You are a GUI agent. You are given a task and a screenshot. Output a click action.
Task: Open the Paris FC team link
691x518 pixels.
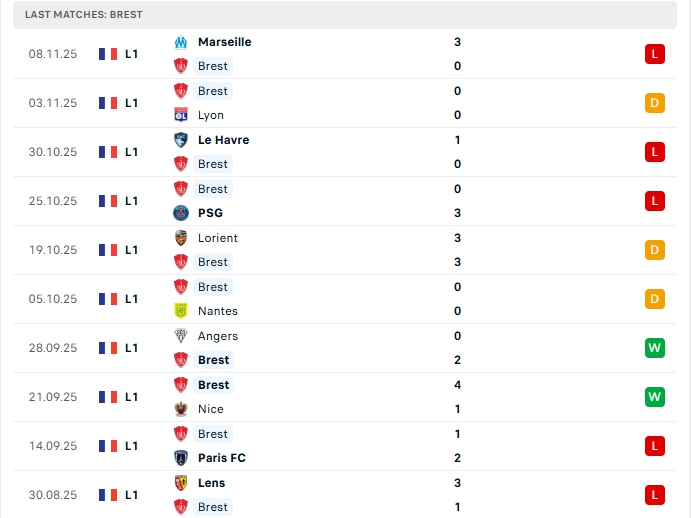[221, 458]
